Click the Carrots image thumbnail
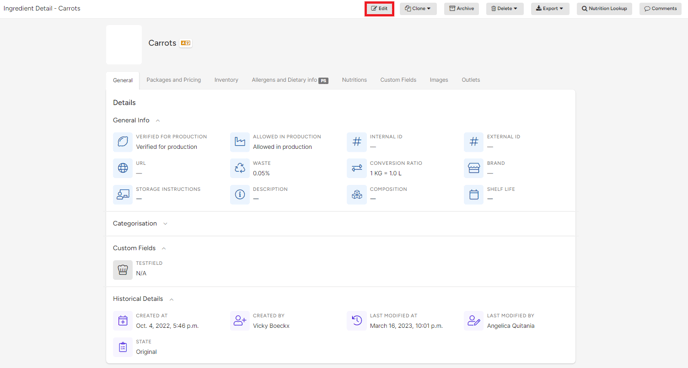 [x=124, y=45]
